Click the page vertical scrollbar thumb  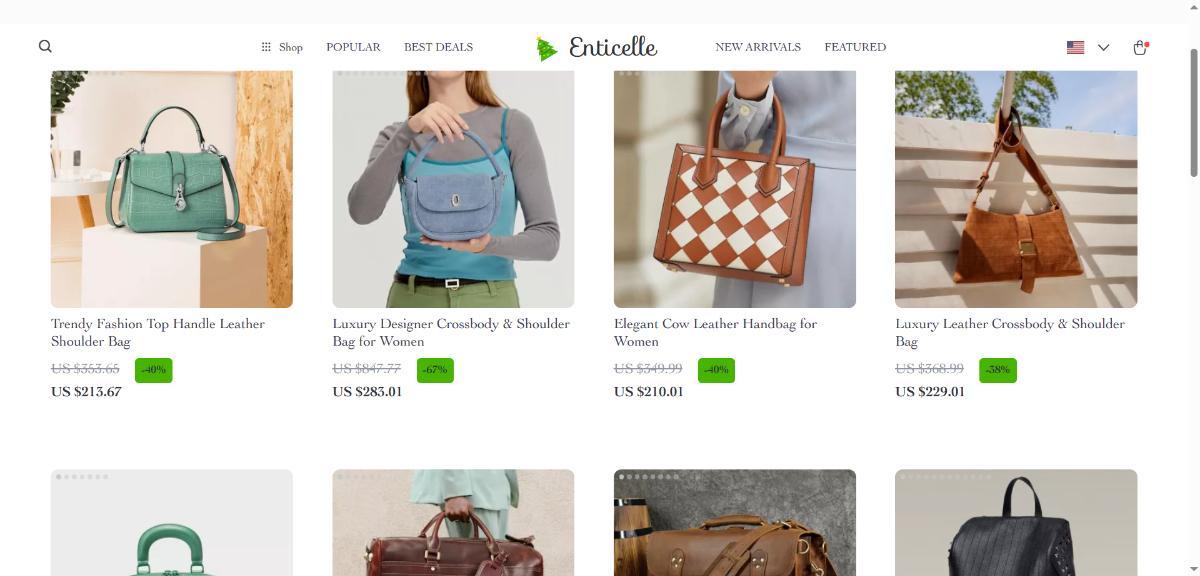tap(1192, 111)
